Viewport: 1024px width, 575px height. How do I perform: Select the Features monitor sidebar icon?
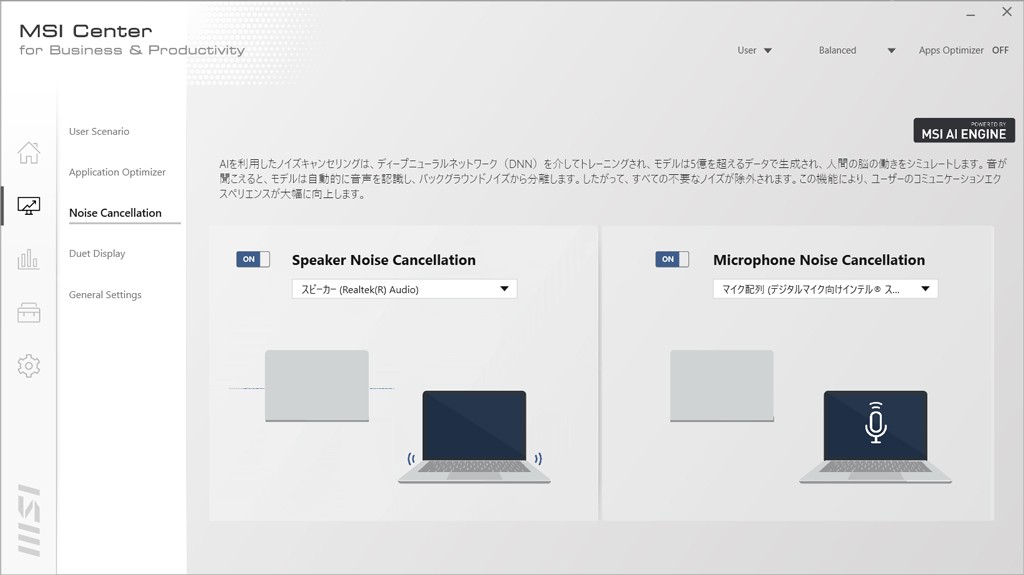coord(29,206)
